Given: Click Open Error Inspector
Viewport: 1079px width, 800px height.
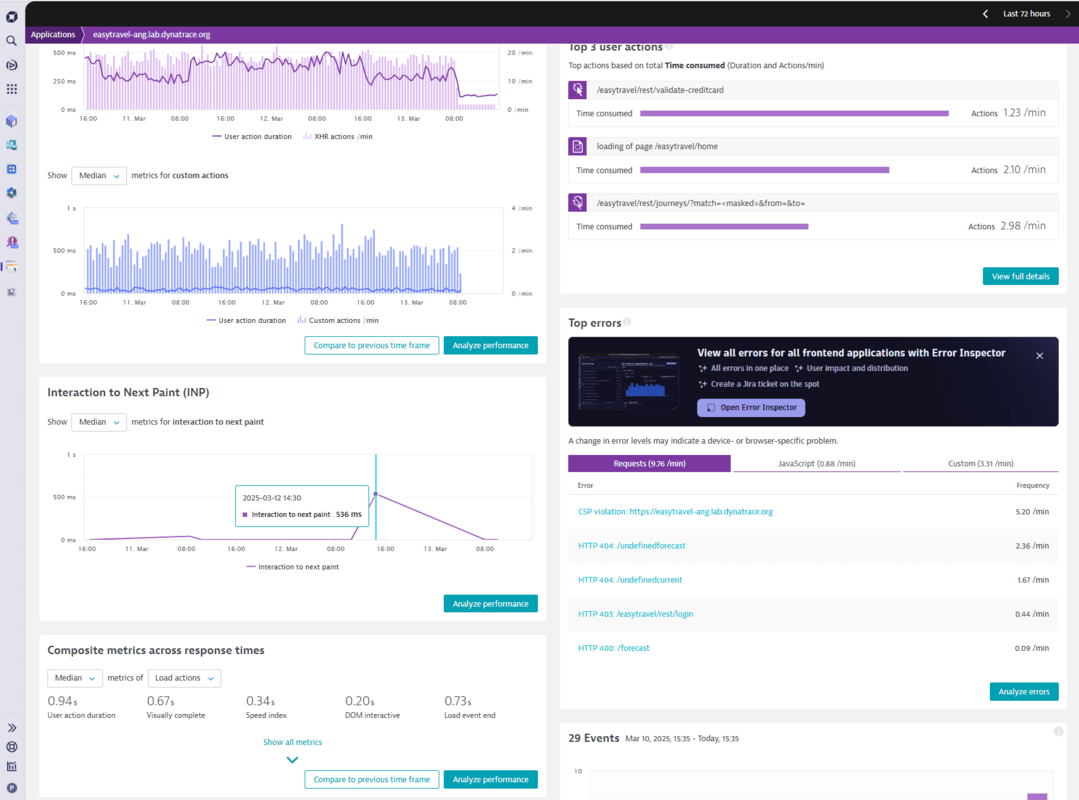Looking at the screenshot, I should [x=750, y=407].
